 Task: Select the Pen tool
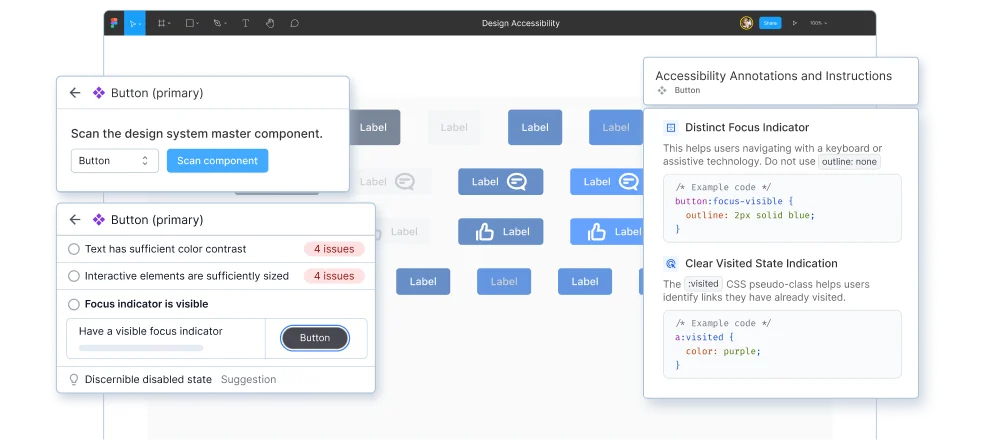218,23
